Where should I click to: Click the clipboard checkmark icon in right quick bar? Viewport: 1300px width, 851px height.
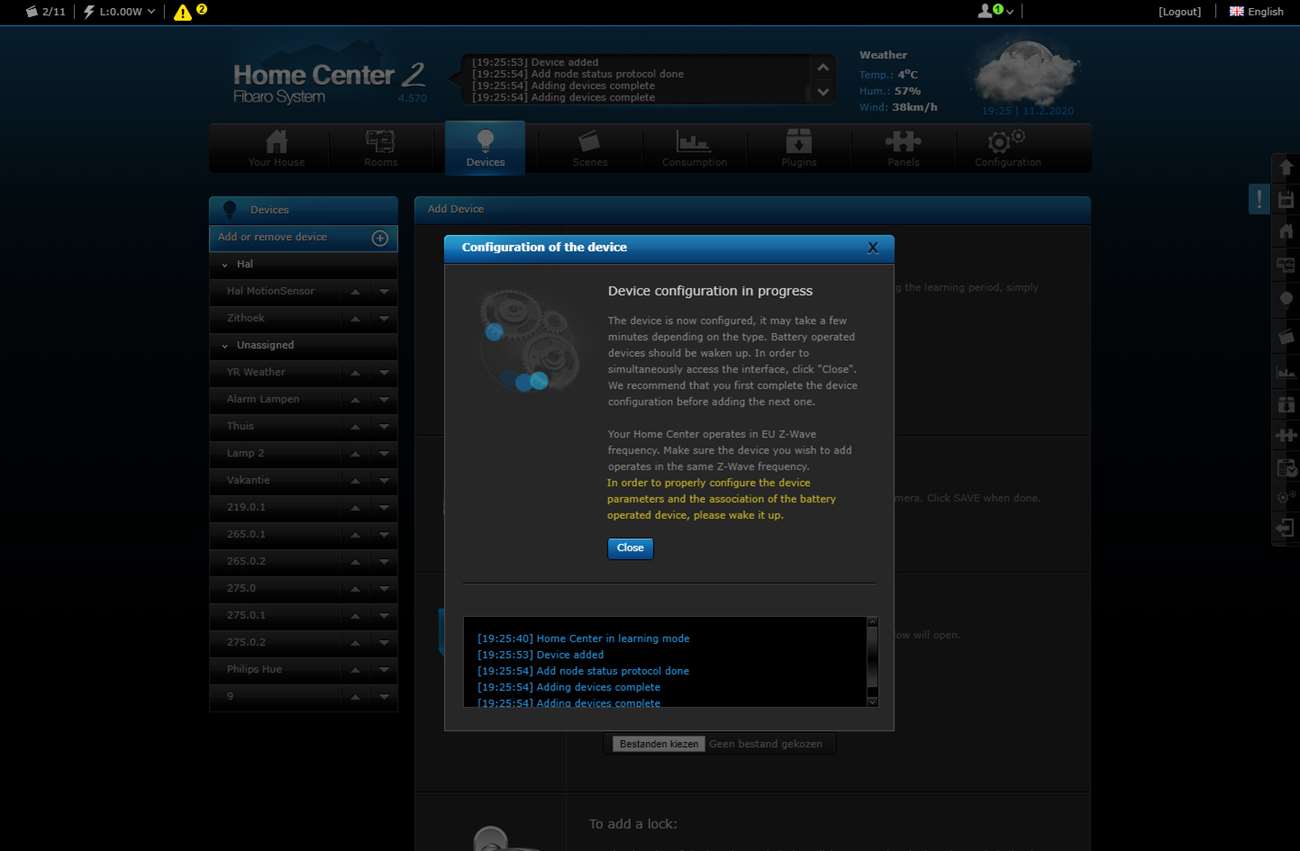tap(1286, 468)
